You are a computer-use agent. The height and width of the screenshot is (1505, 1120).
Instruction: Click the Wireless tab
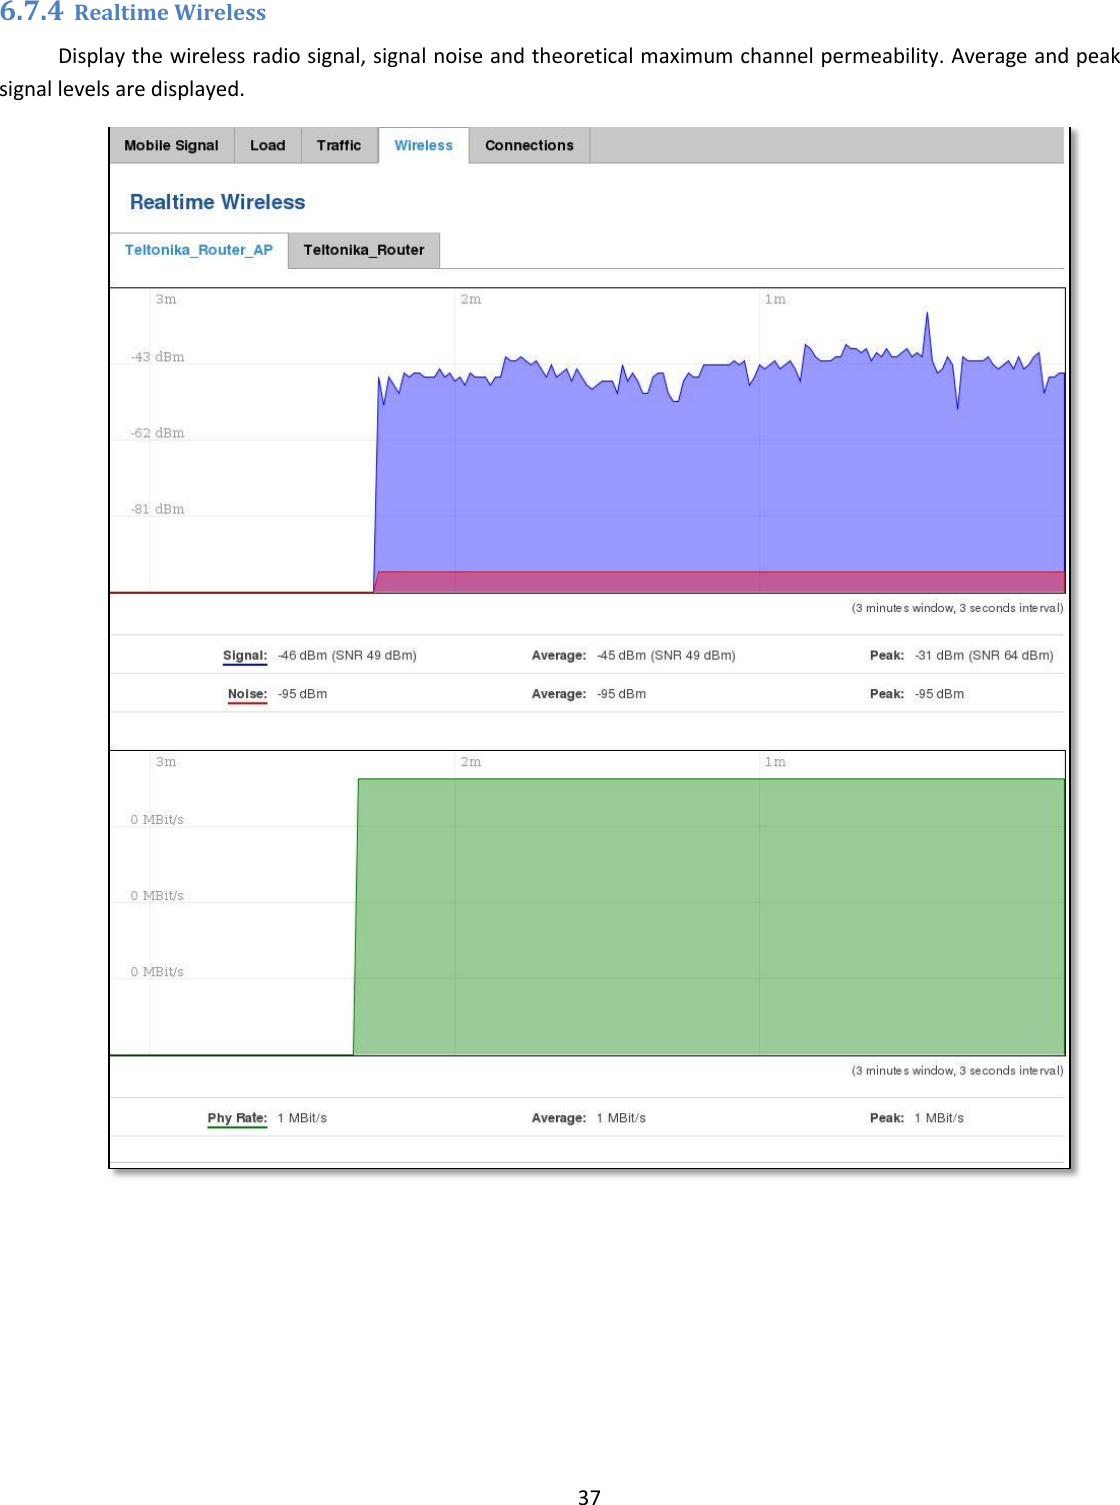click(423, 145)
